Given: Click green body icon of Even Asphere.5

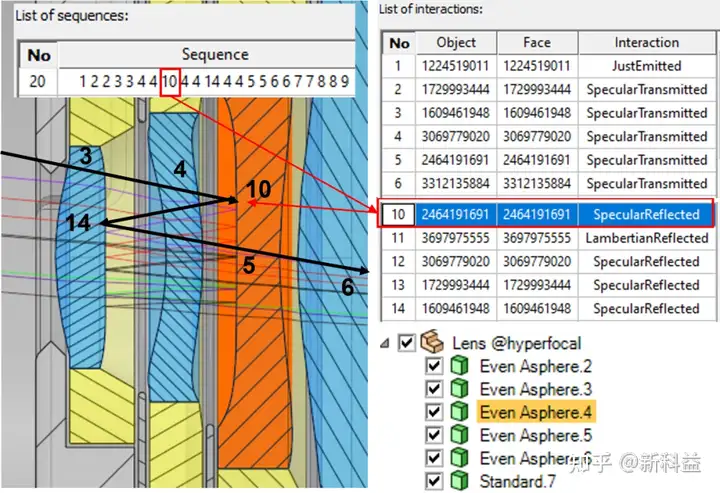Looking at the screenshot, I should pos(459,434).
